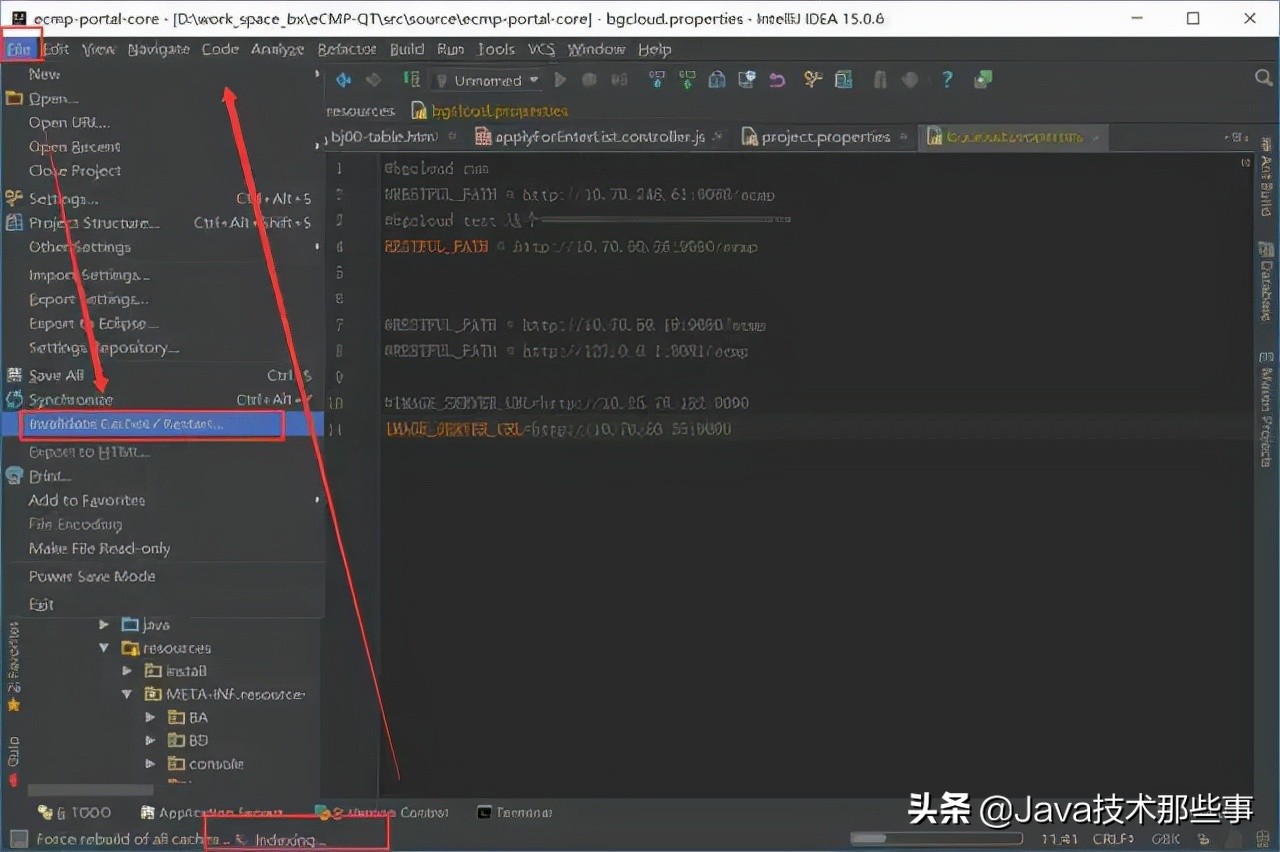Choose Open... from File menu
The width and height of the screenshot is (1280, 852).
(162, 98)
